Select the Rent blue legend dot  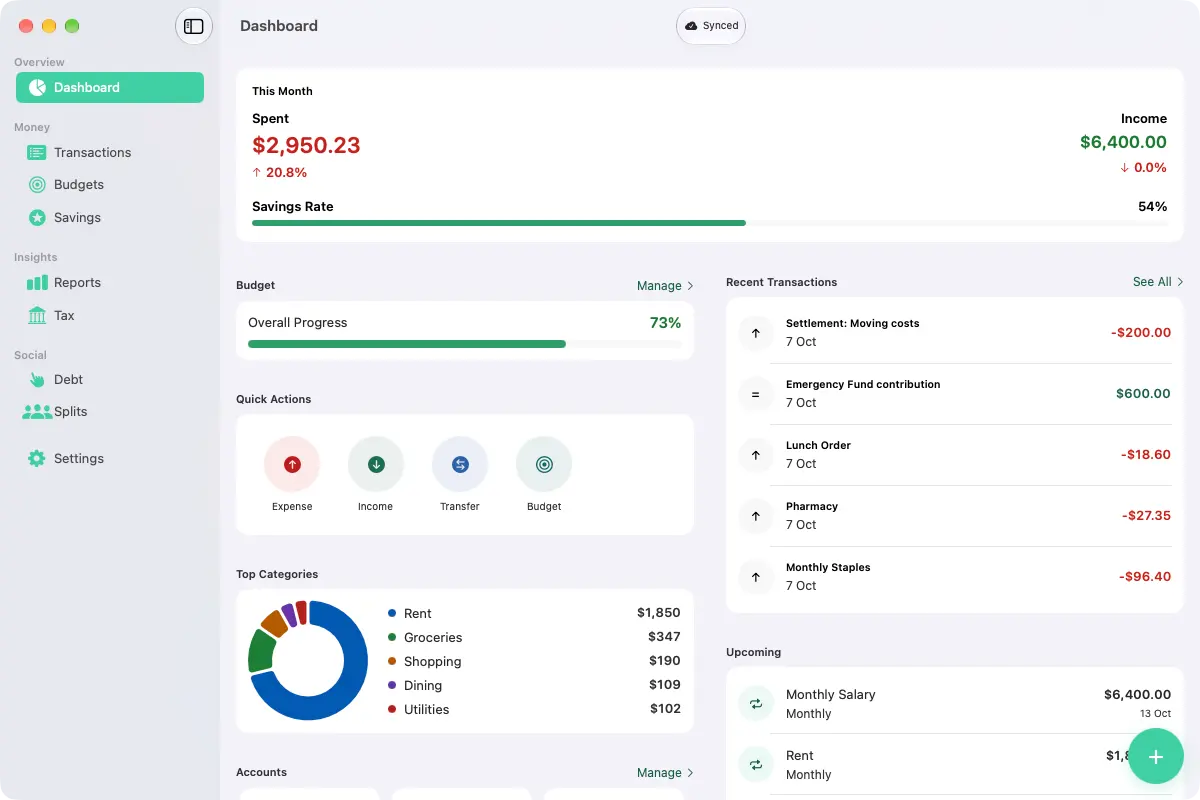pos(392,613)
